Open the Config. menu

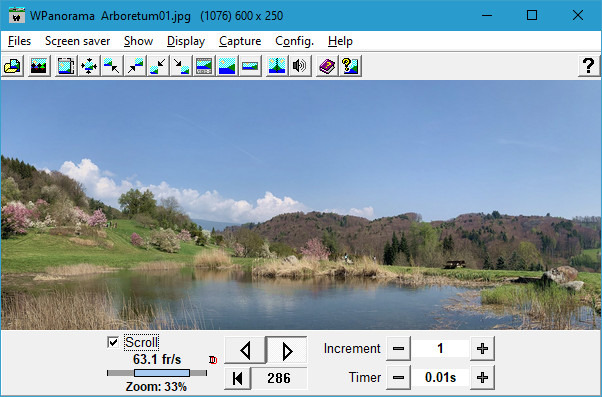(294, 41)
